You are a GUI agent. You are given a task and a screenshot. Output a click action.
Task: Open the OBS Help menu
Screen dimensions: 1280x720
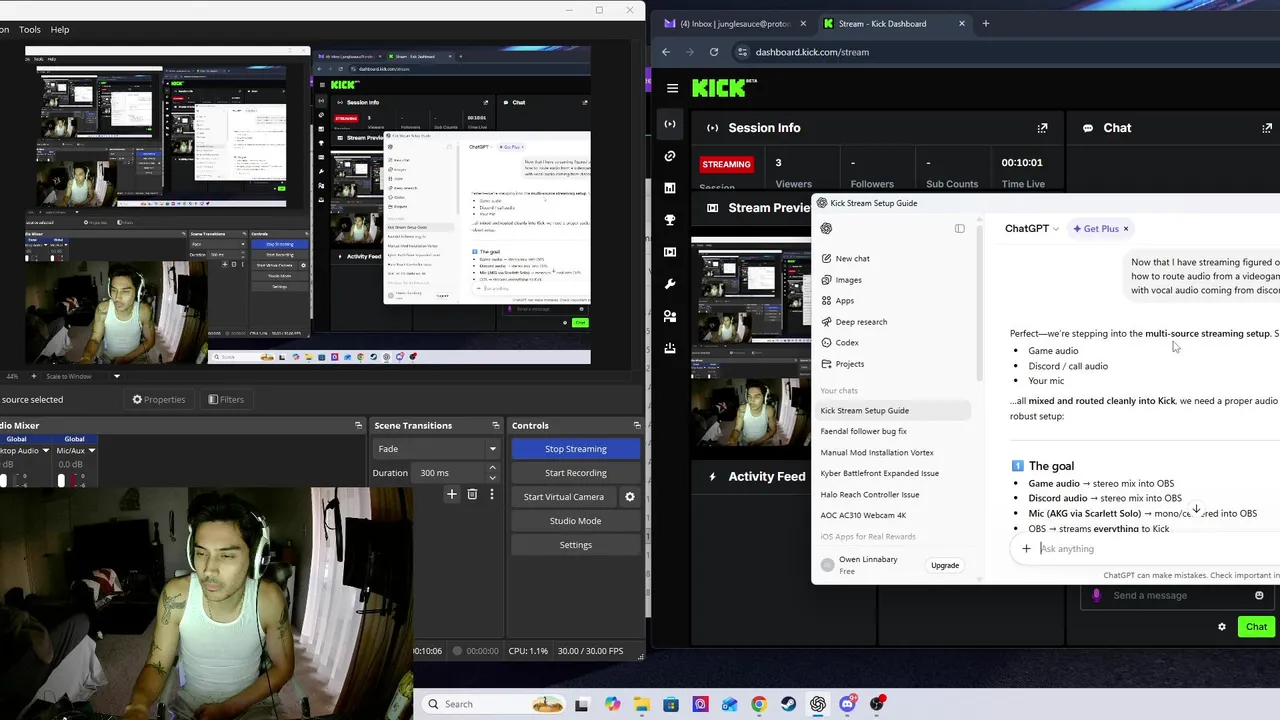pos(60,30)
